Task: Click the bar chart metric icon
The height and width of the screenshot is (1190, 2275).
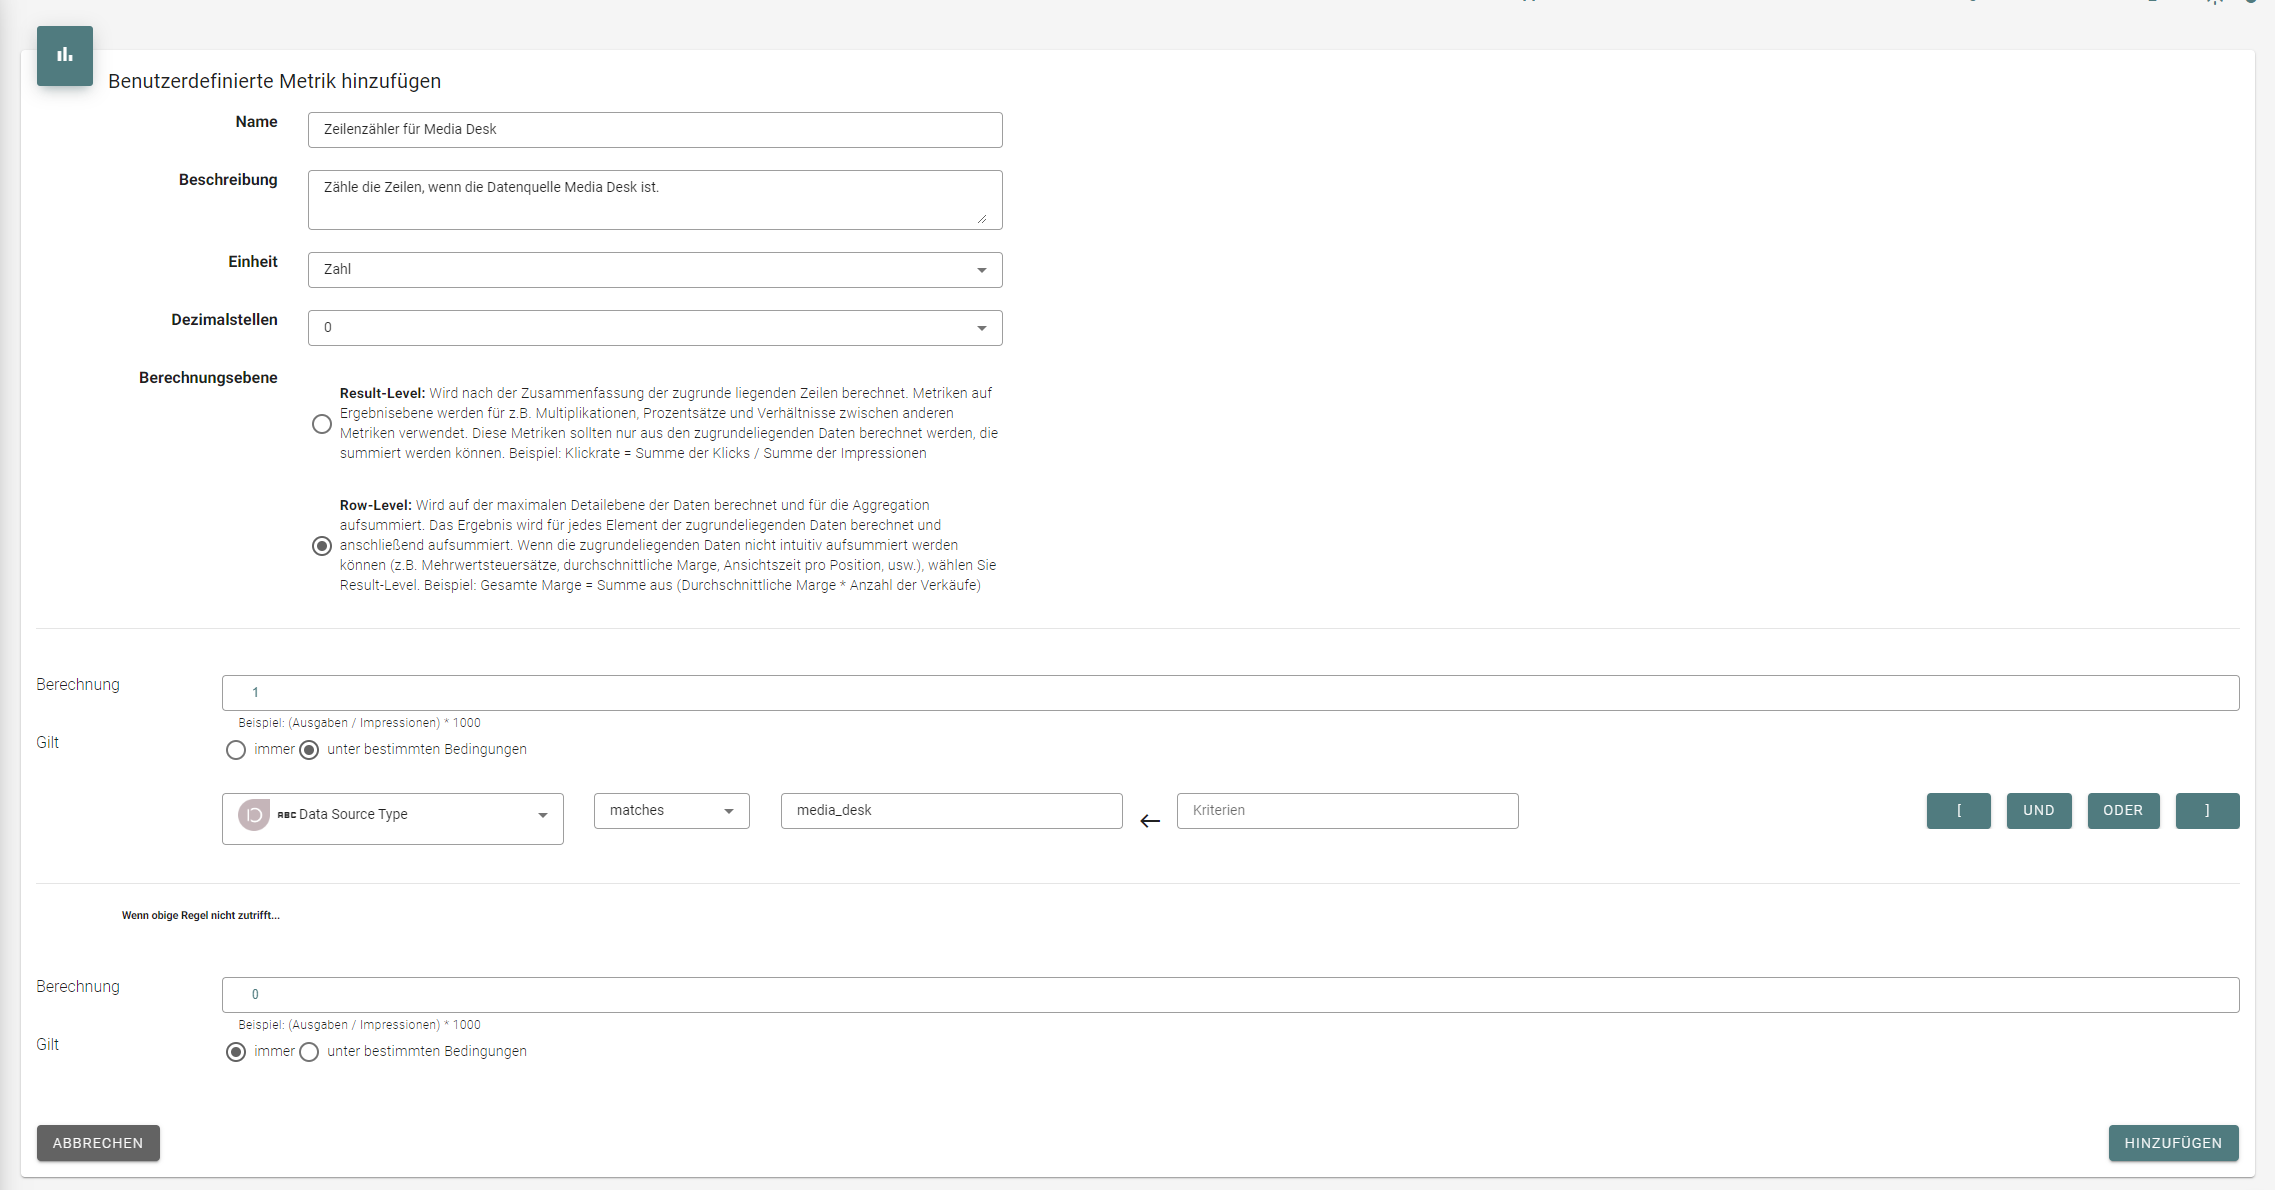Action: click(x=65, y=56)
